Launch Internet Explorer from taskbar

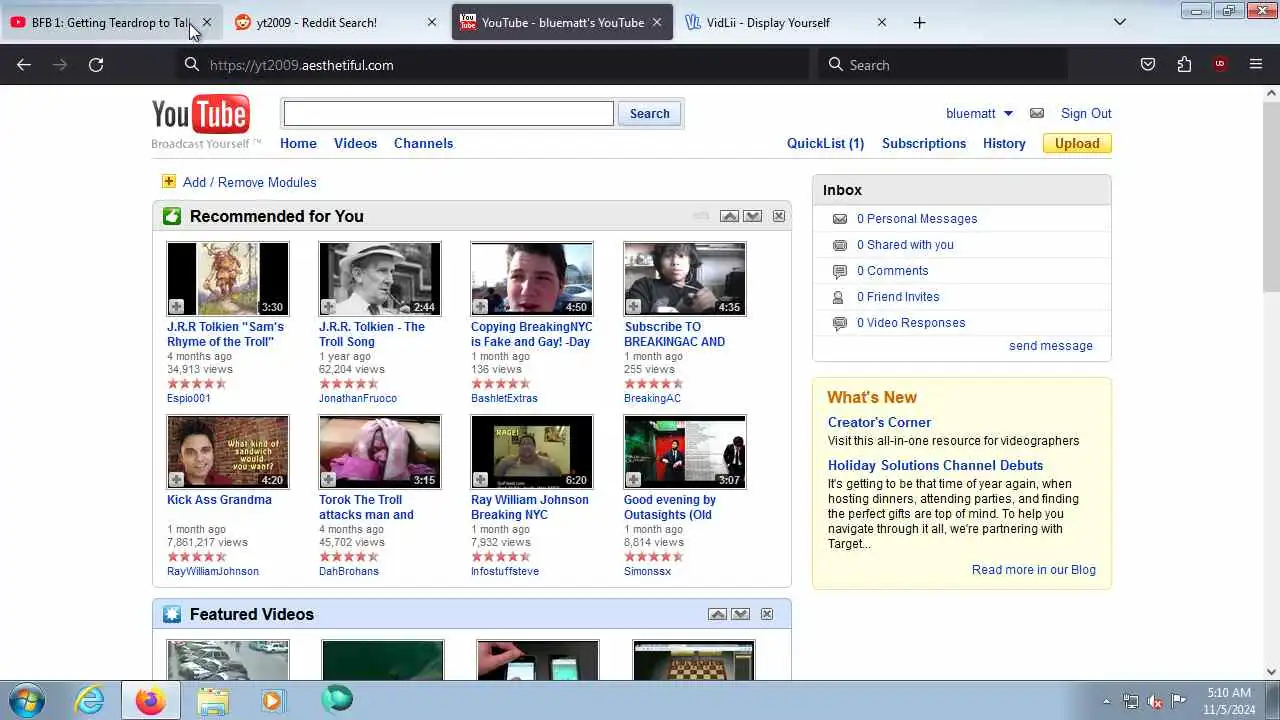90,700
